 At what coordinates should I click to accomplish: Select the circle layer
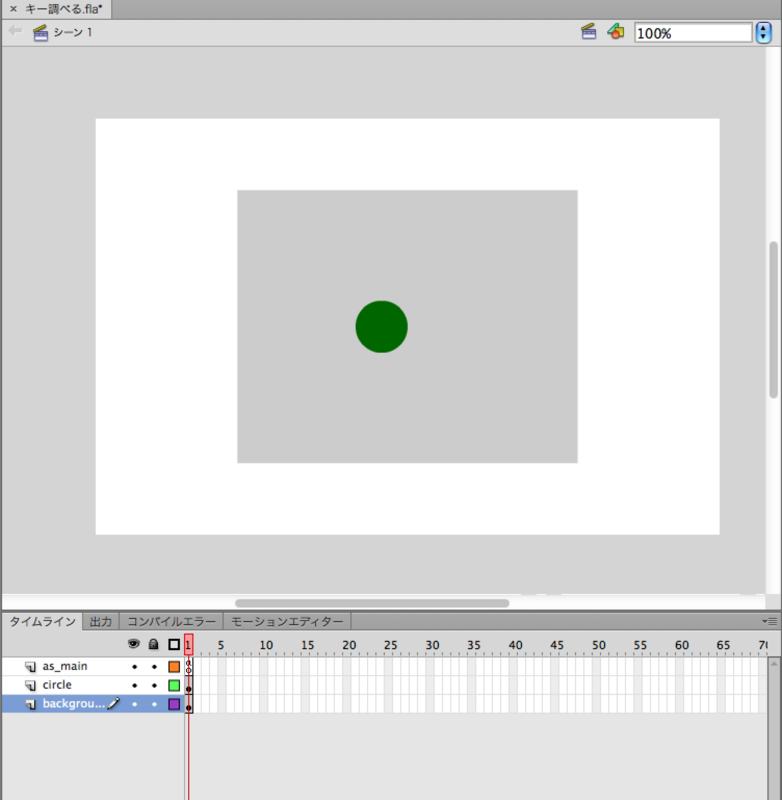57,685
